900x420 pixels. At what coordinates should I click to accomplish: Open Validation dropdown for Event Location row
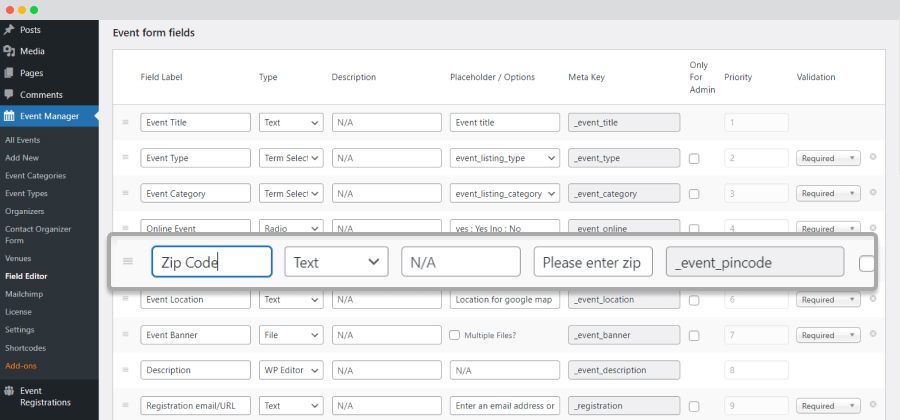(828, 300)
